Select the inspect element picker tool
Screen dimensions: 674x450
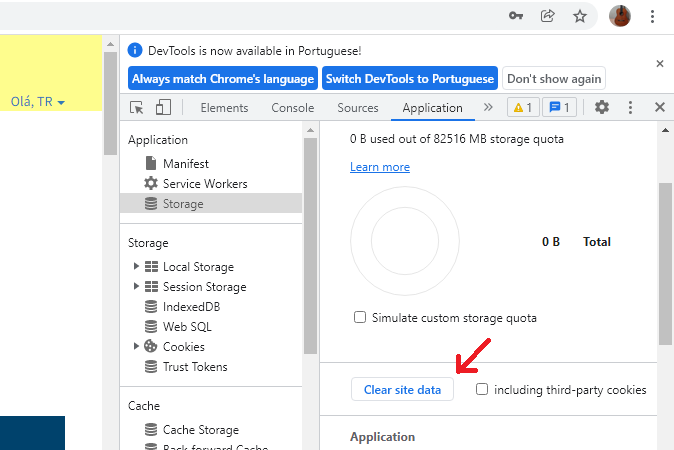tap(137, 107)
